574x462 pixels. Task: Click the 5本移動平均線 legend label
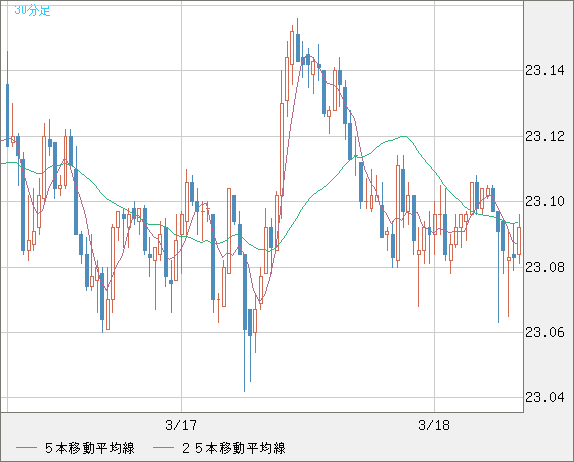tap(90, 448)
